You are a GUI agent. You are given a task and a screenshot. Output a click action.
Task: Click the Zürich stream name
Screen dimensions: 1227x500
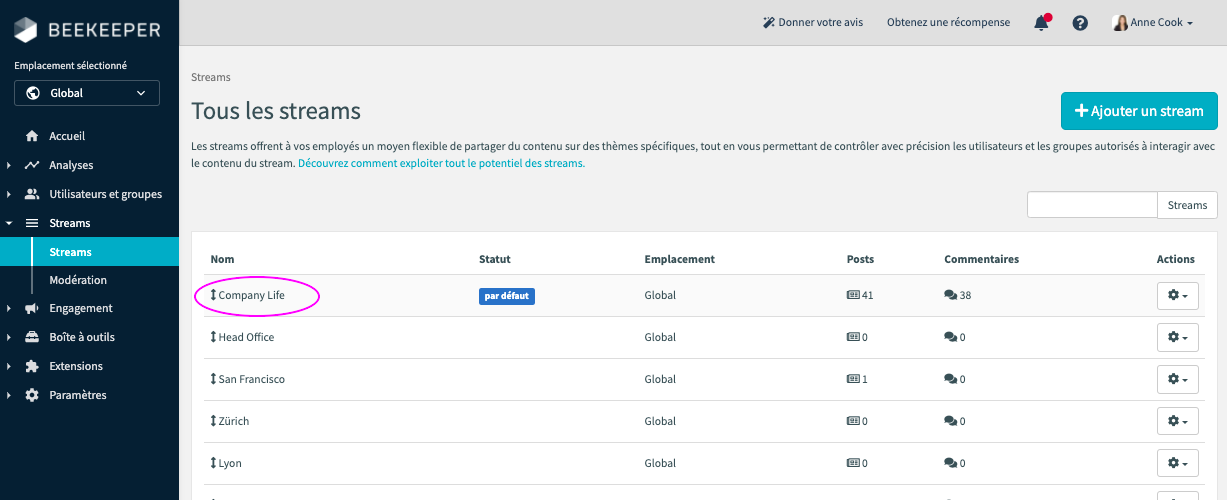click(234, 422)
